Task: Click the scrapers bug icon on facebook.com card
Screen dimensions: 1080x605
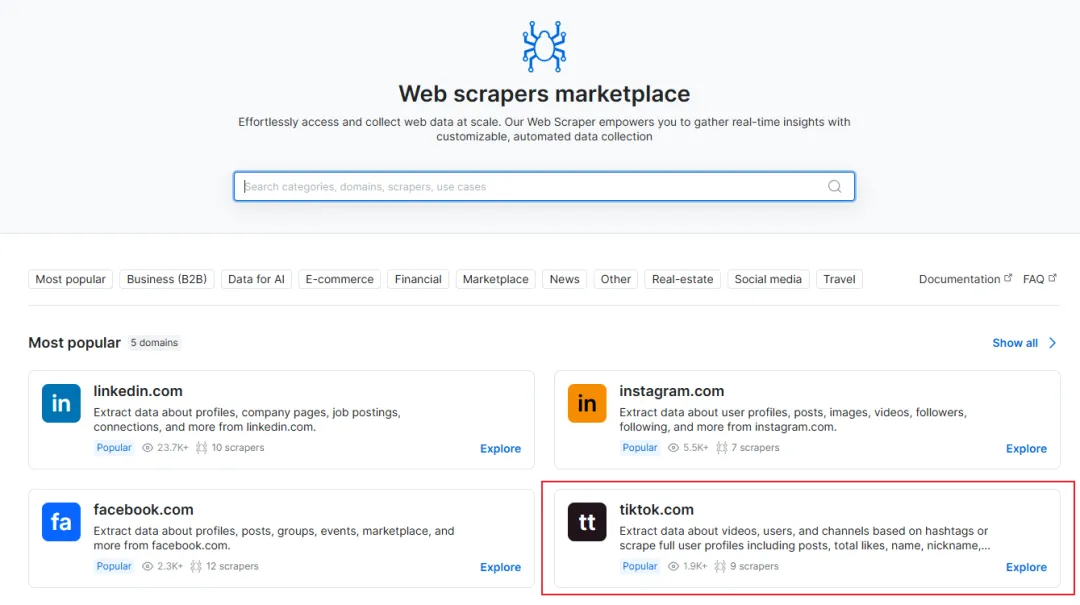Action: (196, 566)
